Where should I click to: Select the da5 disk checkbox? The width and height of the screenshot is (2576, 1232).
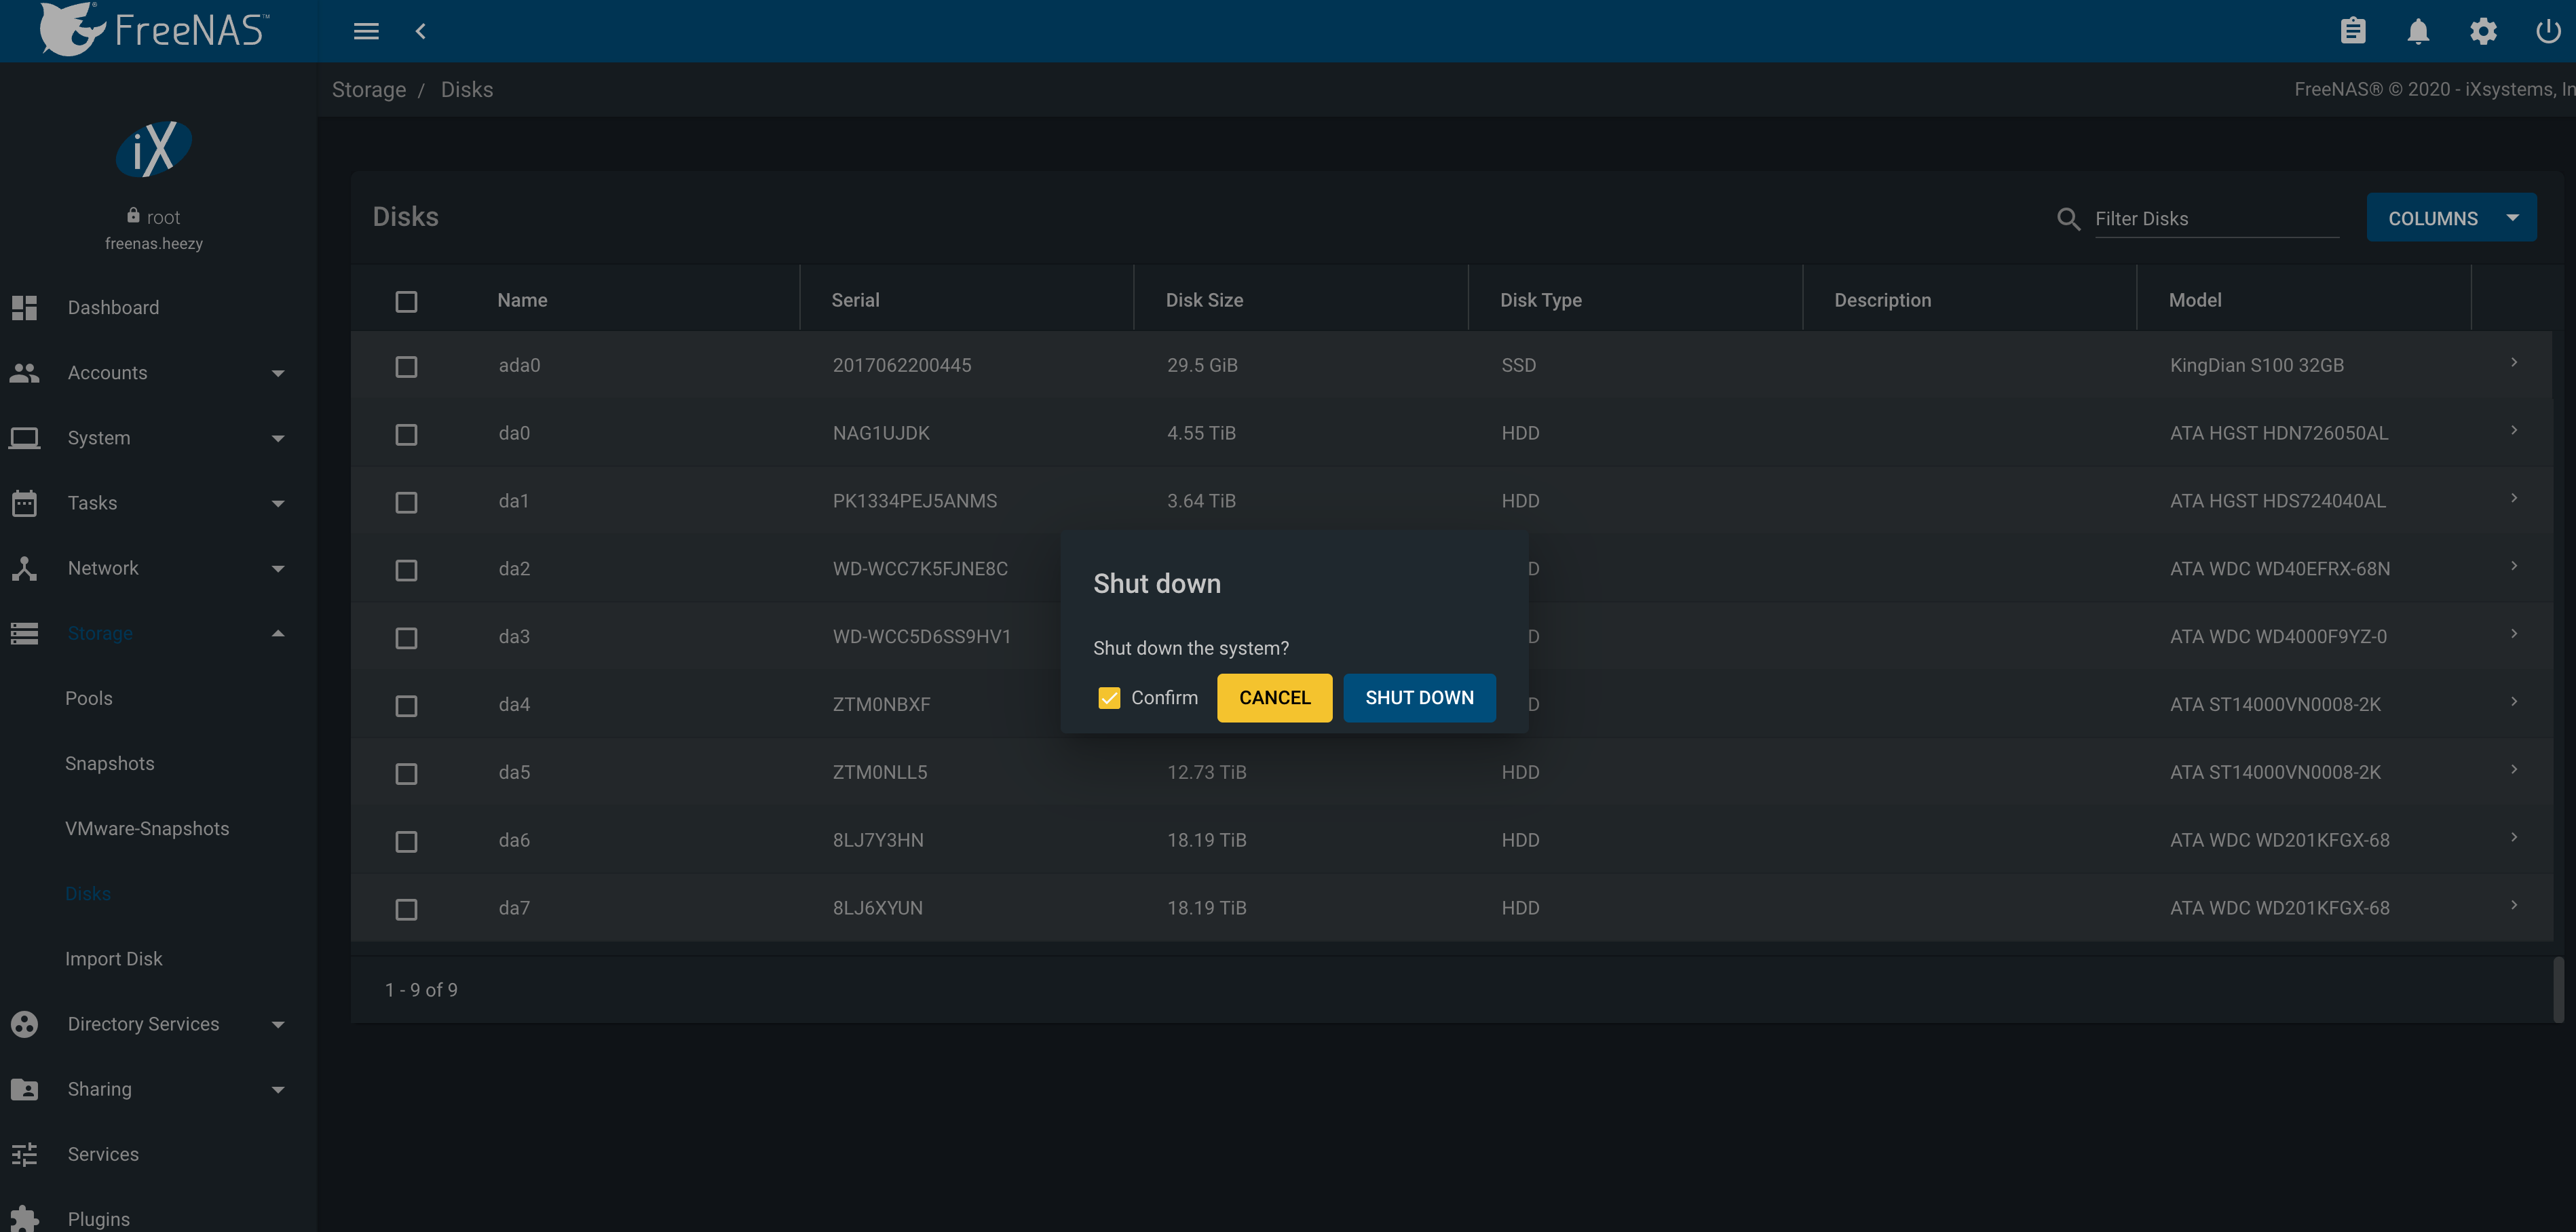(406, 774)
